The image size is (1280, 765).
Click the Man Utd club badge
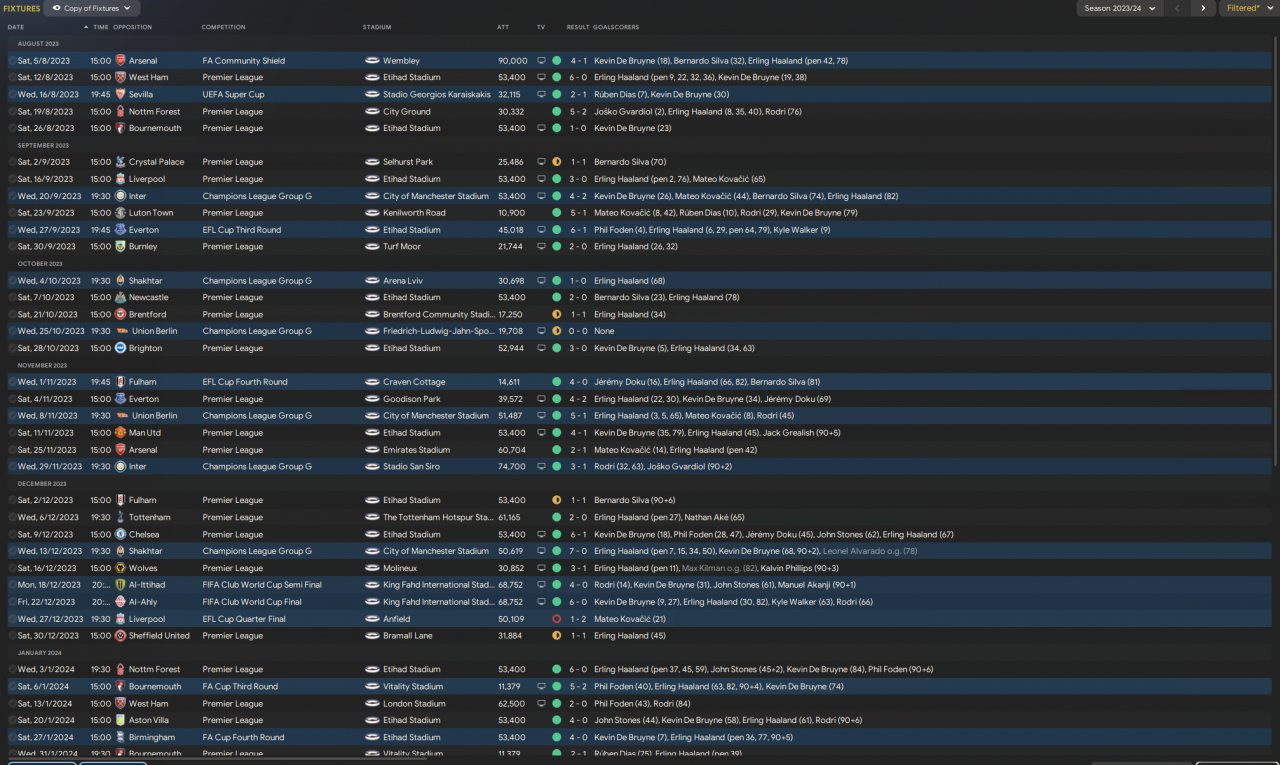(x=120, y=433)
